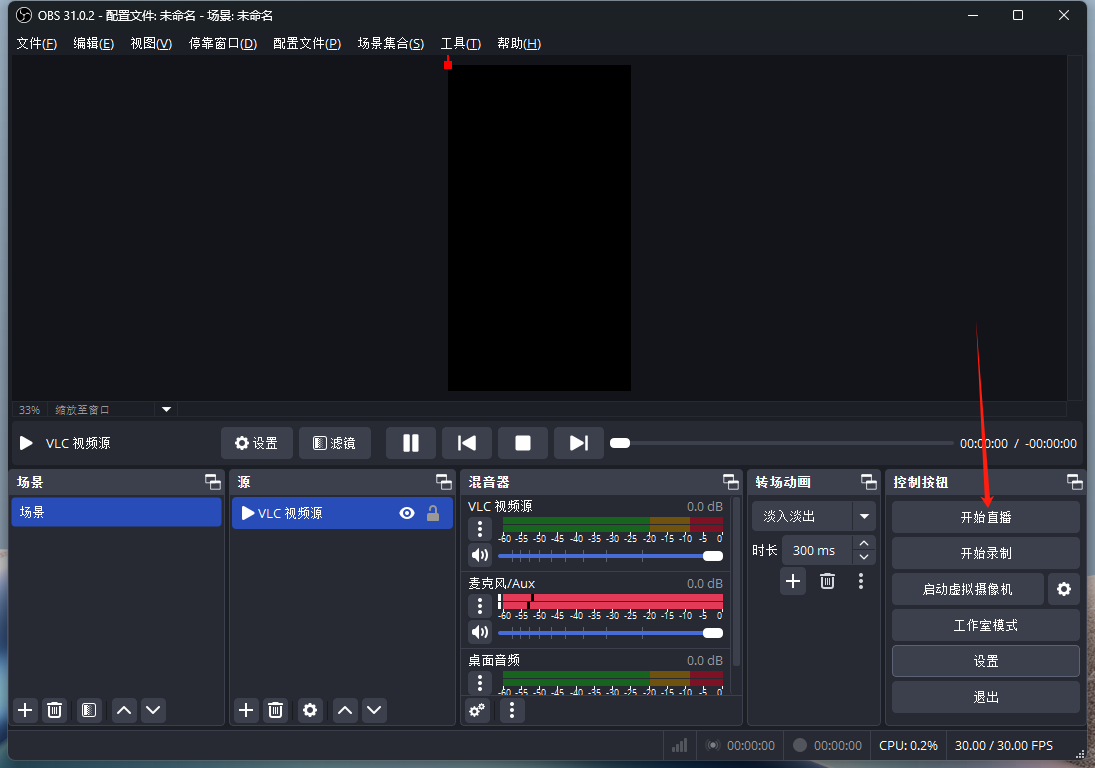
Task: Pause the VLC media playback
Action: click(410, 443)
